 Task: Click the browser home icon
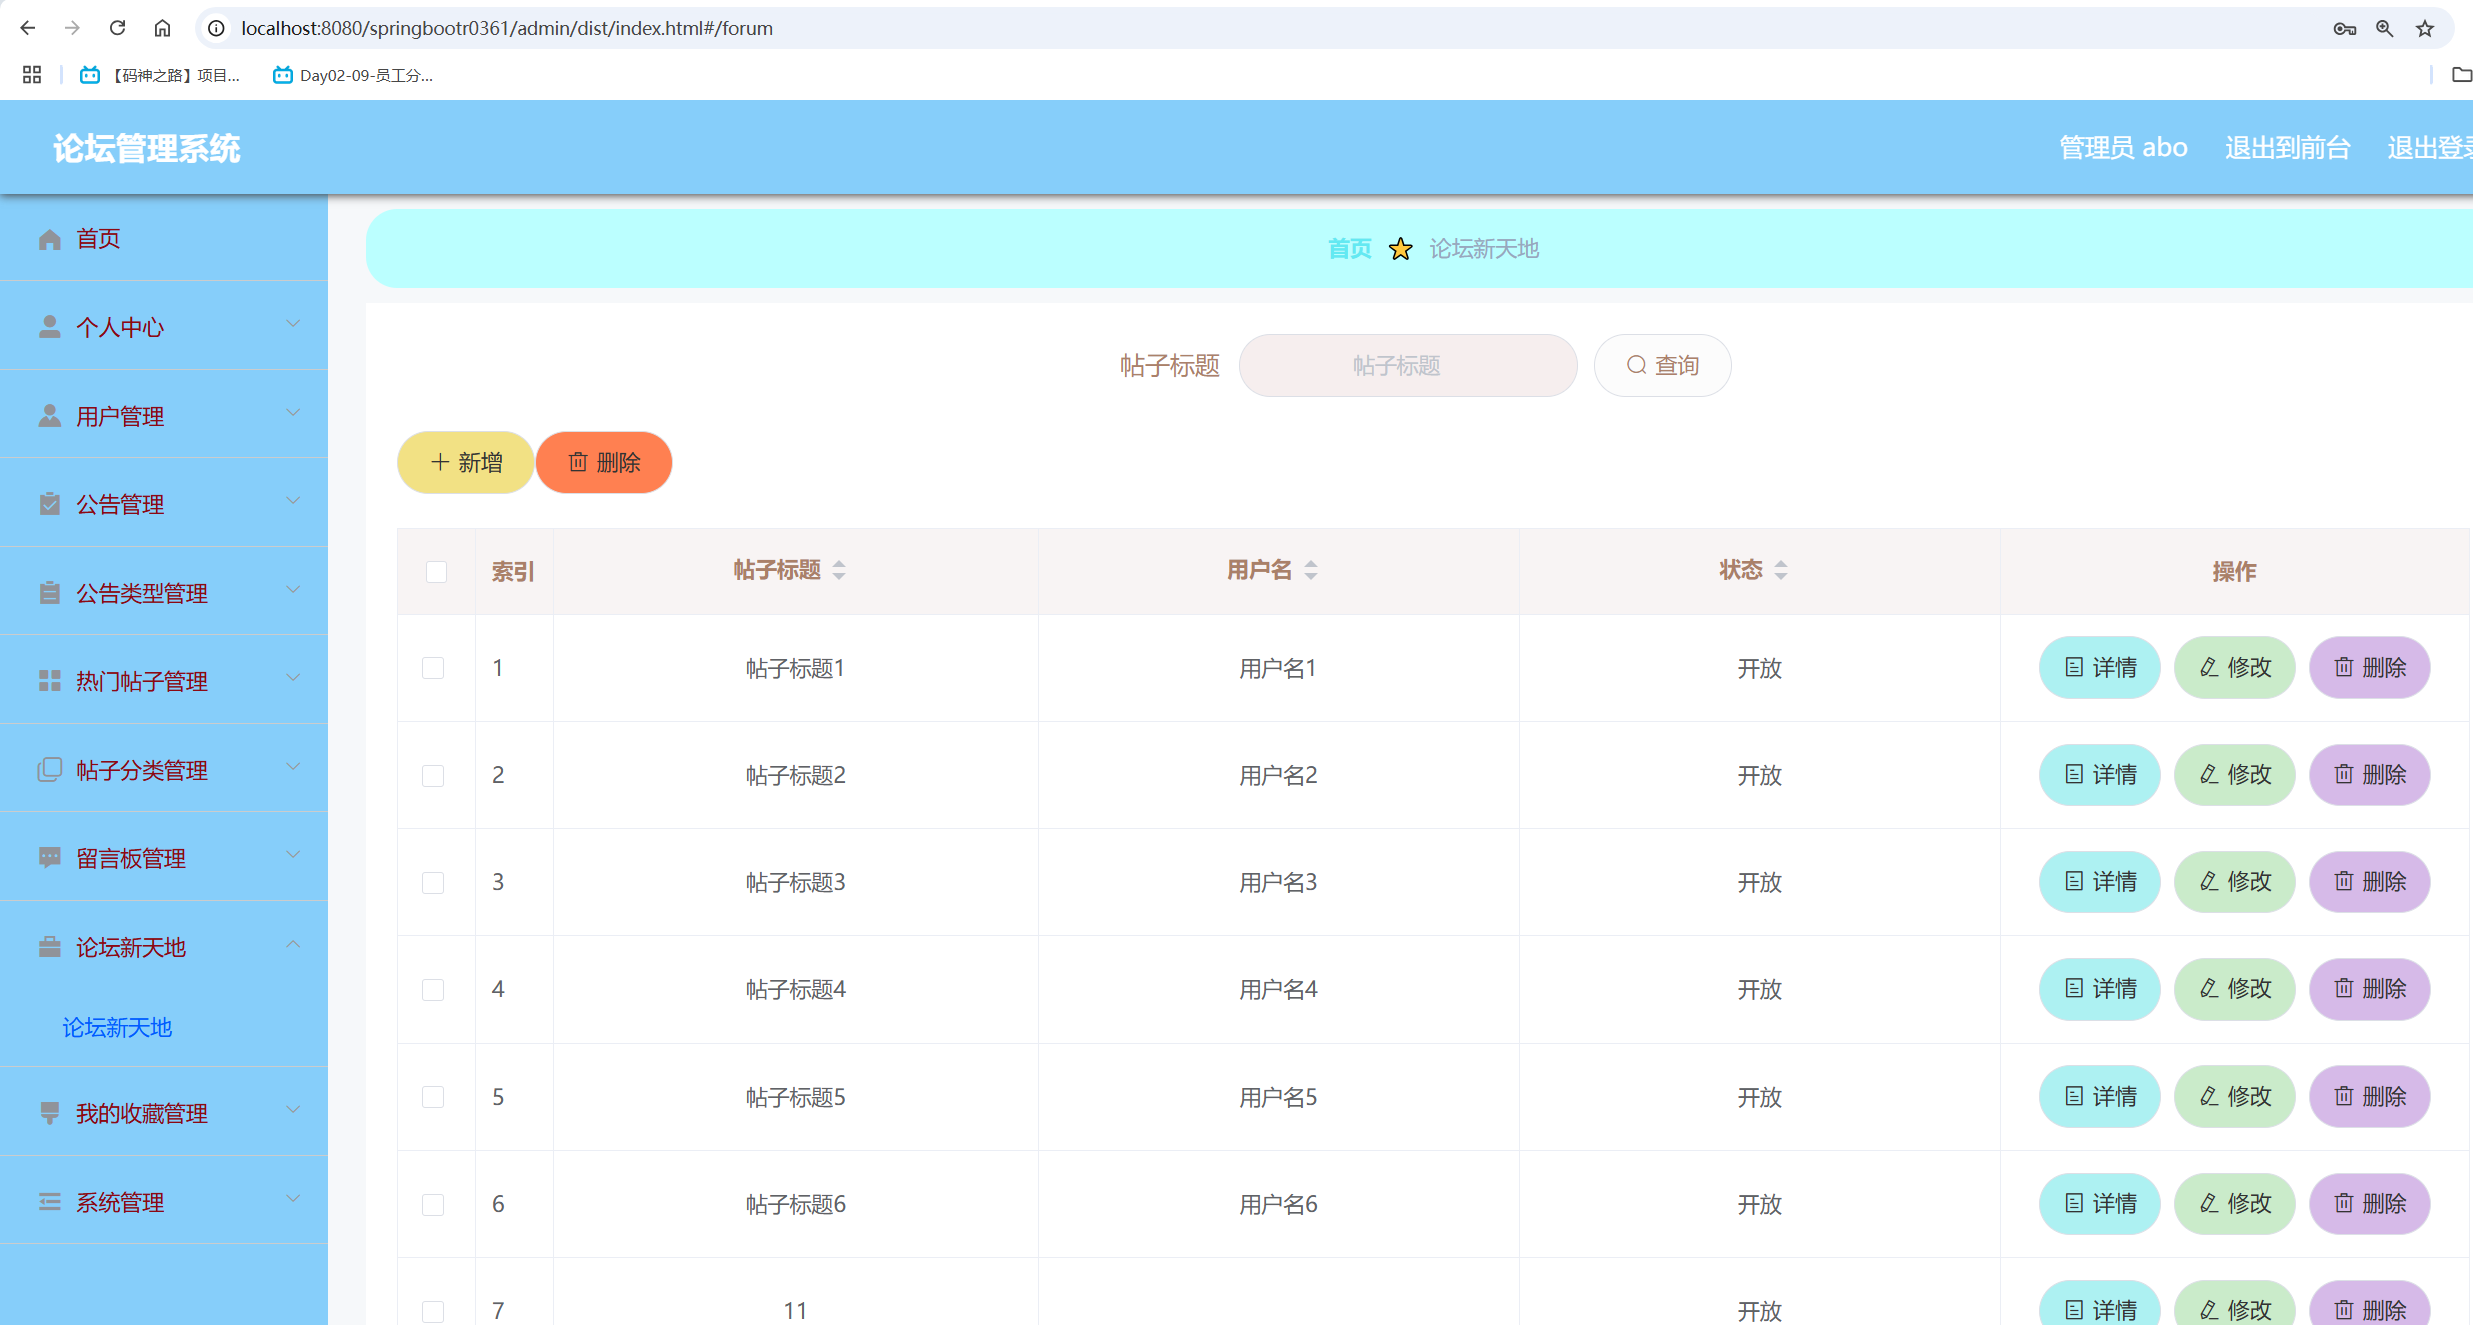coord(162,28)
